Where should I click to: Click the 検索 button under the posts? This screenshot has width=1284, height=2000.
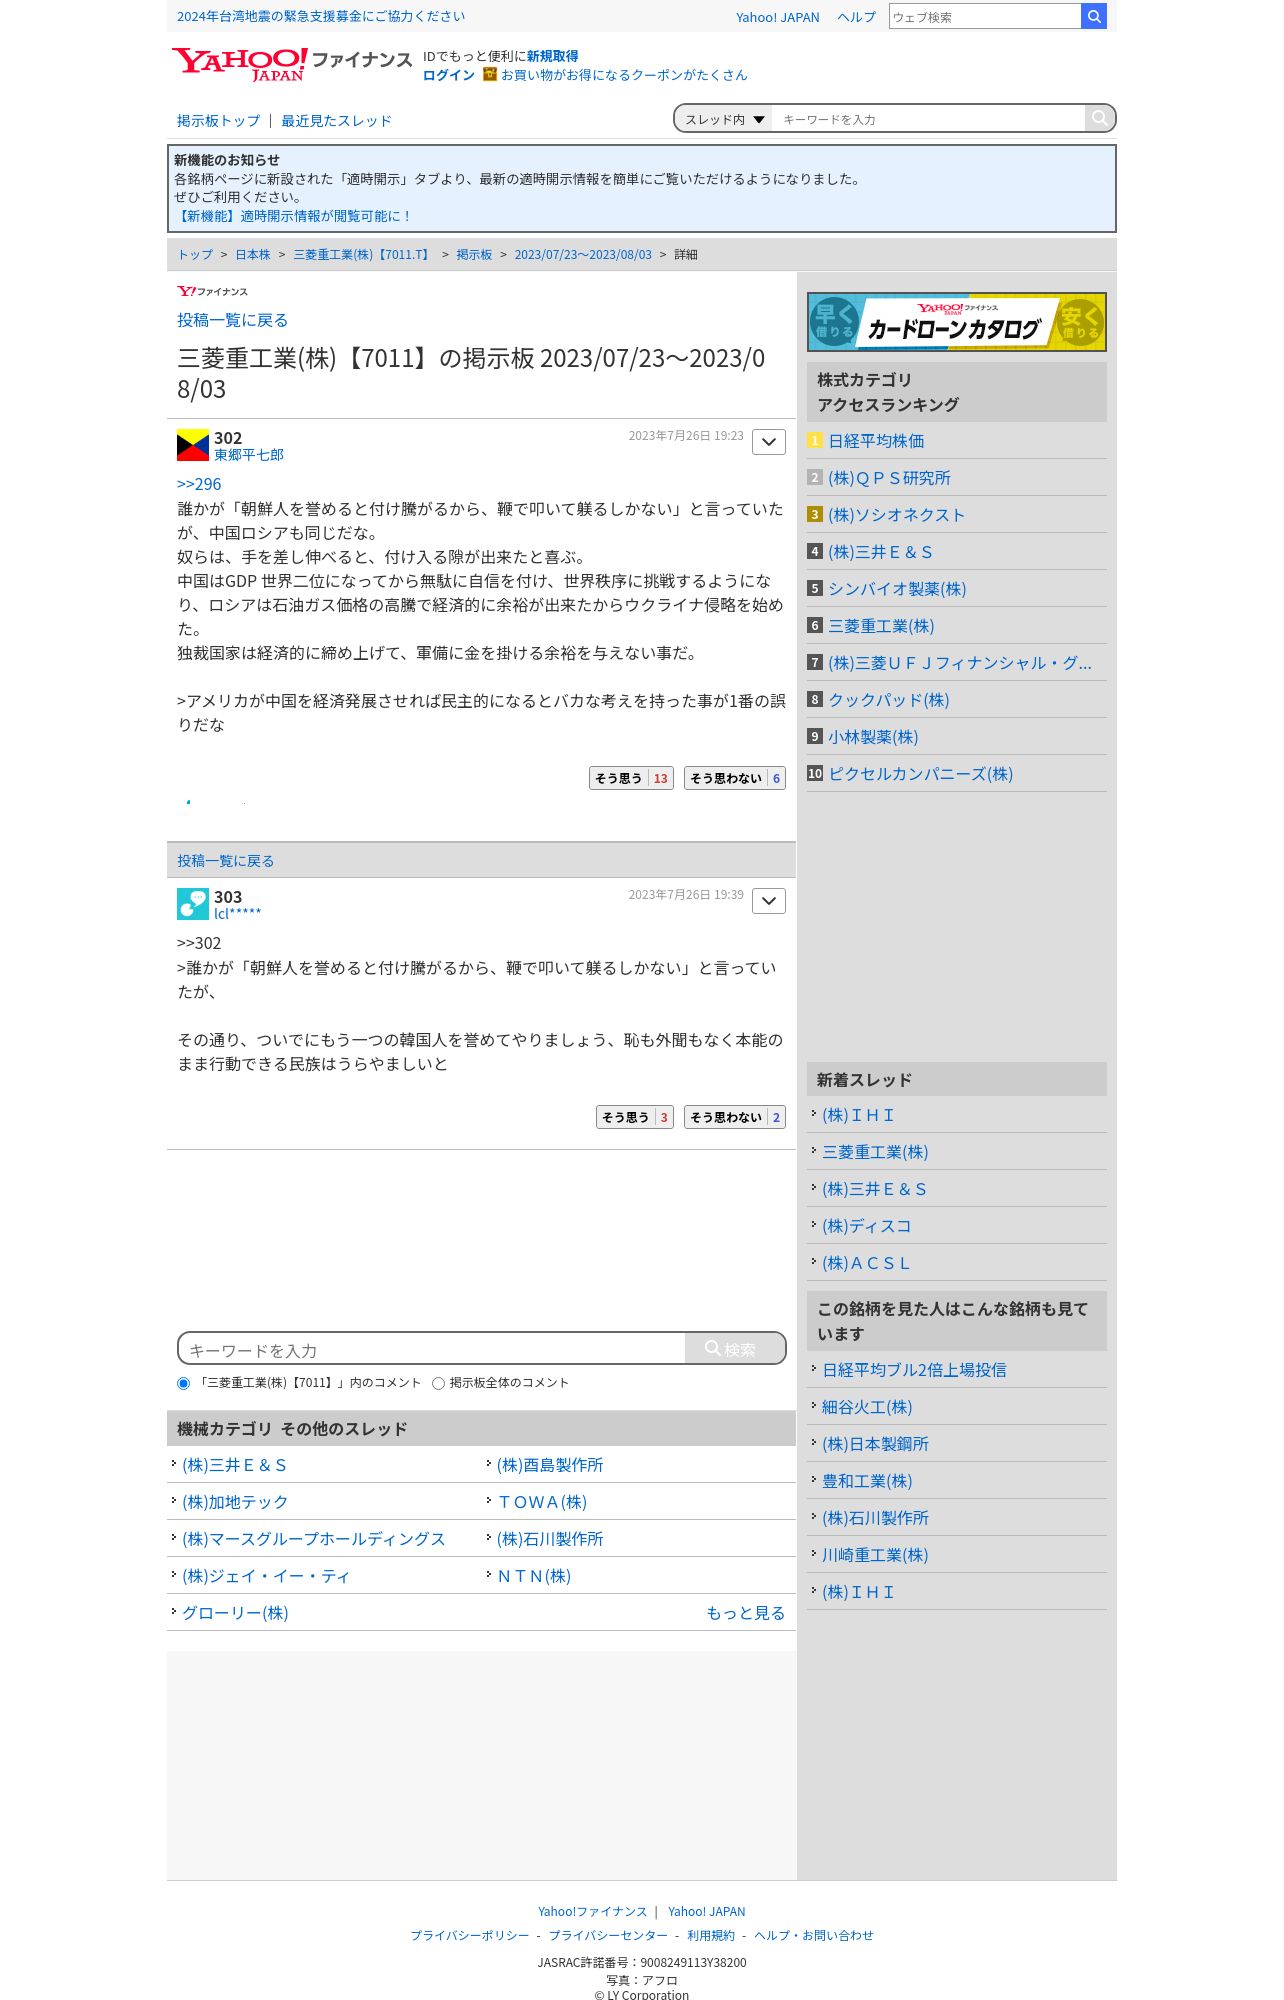point(734,1348)
